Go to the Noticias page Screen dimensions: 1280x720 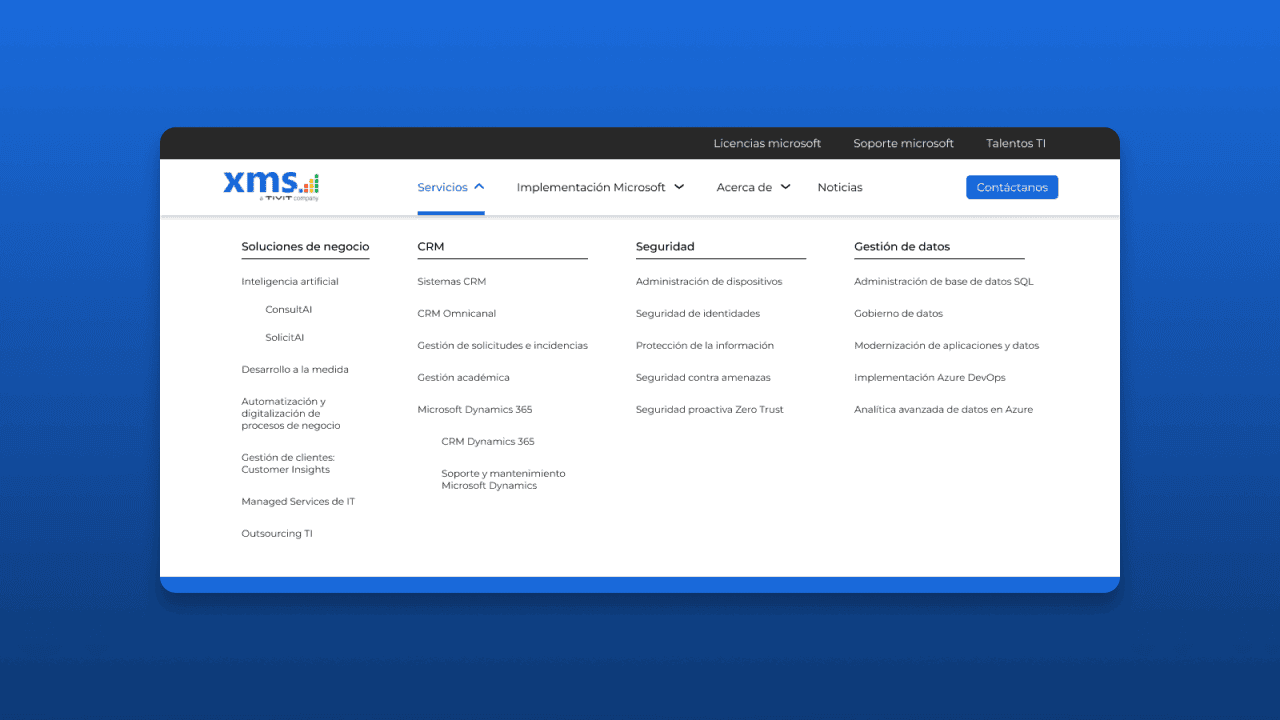click(x=840, y=187)
